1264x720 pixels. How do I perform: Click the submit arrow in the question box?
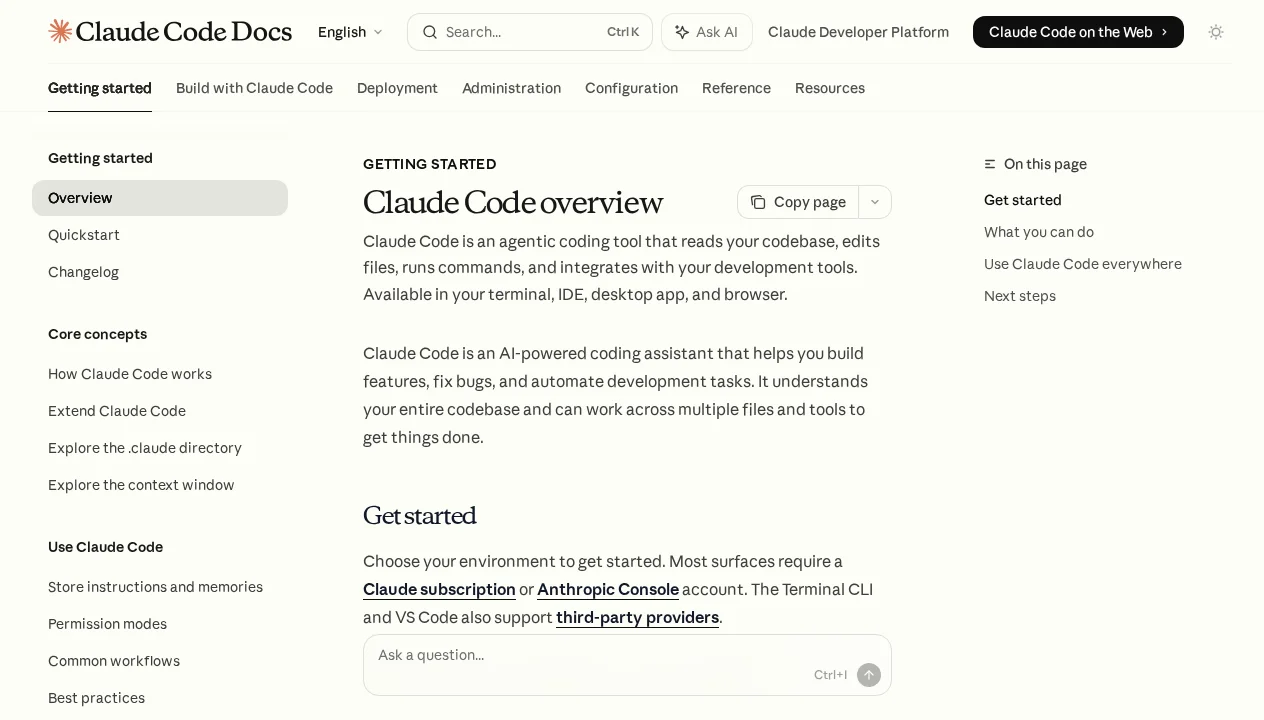pyautogui.click(x=869, y=675)
